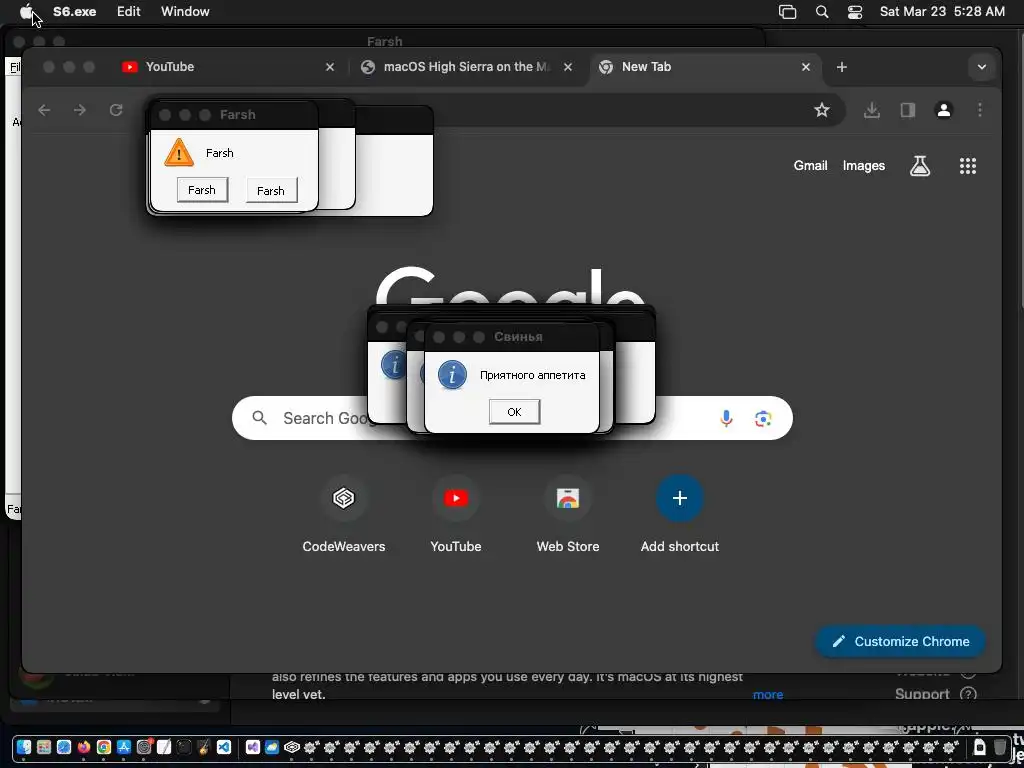This screenshot has height=768, width=1024.
Task: Click Add shortcut
Action: pos(680,514)
